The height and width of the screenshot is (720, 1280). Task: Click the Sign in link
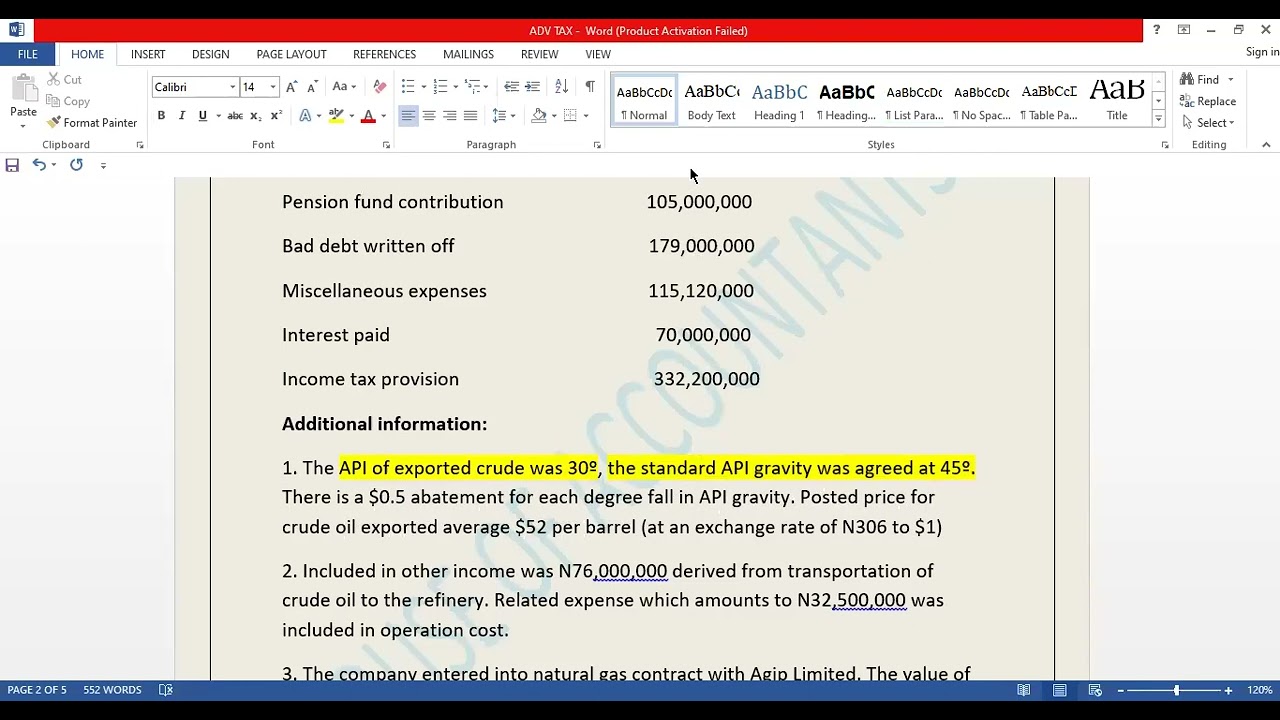[1262, 52]
